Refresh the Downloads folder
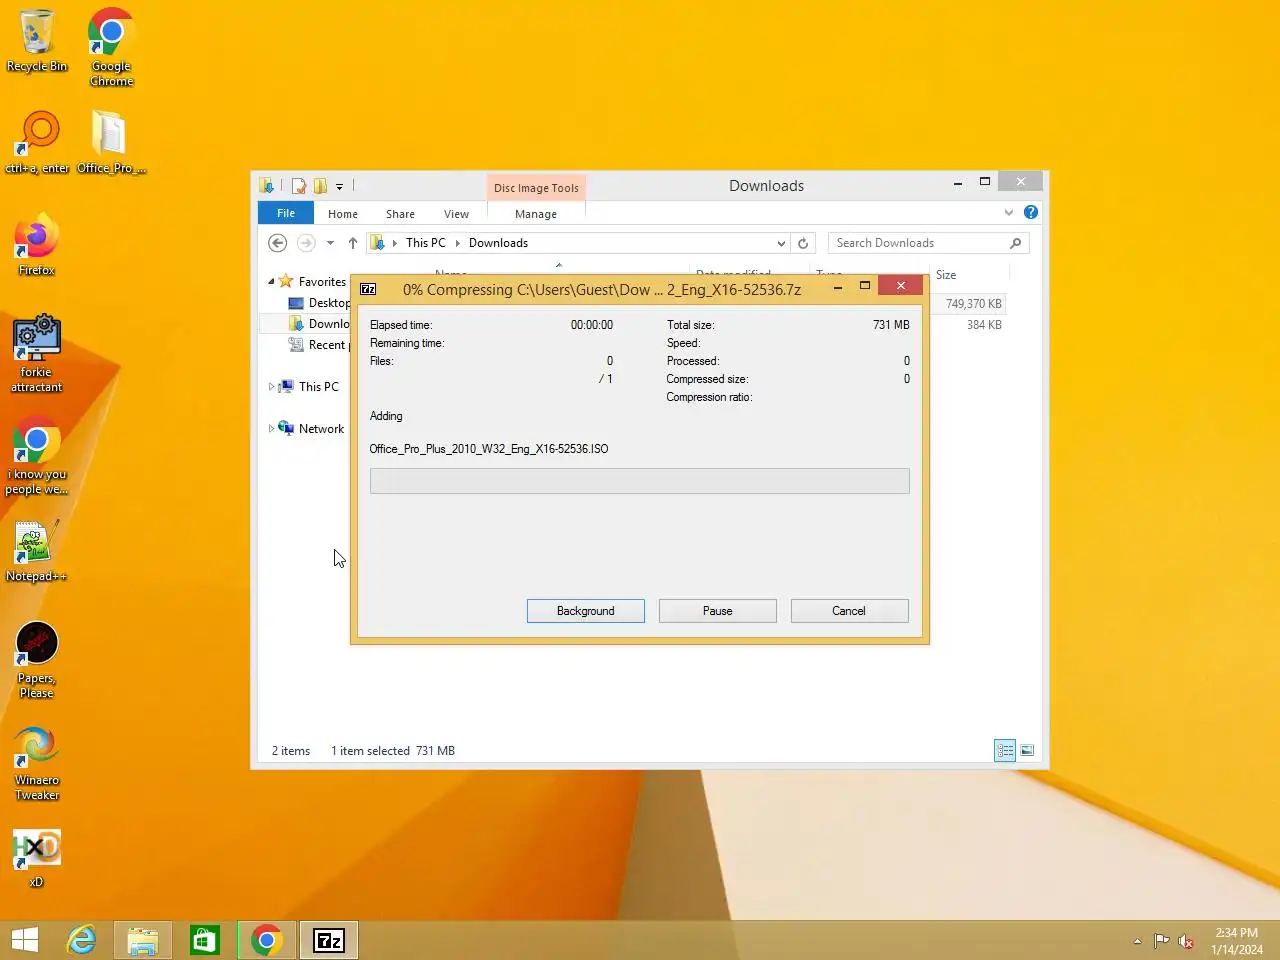 pyautogui.click(x=803, y=243)
